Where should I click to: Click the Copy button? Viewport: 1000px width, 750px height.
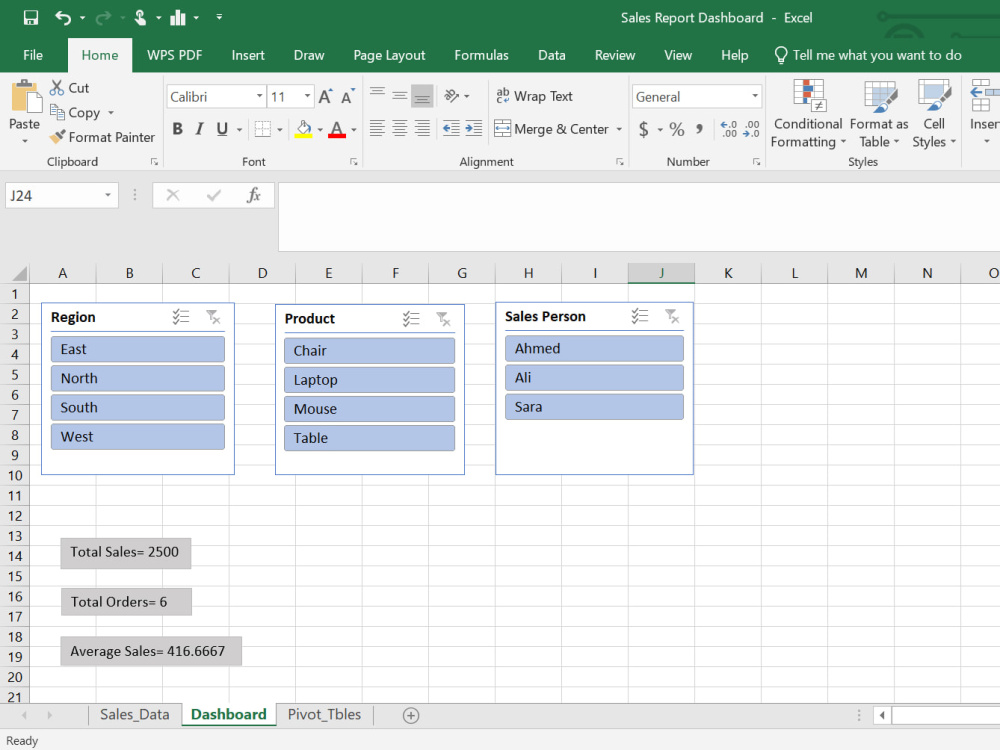tap(75, 112)
